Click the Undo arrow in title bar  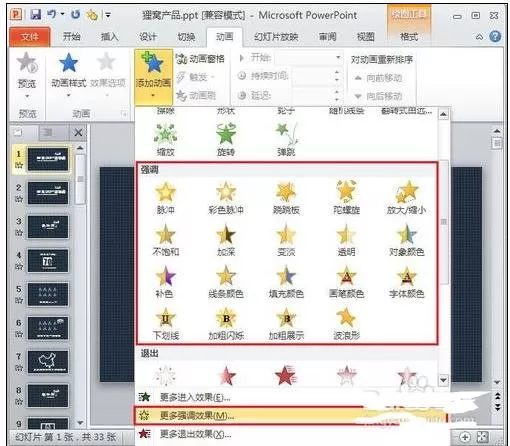click(52, 15)
